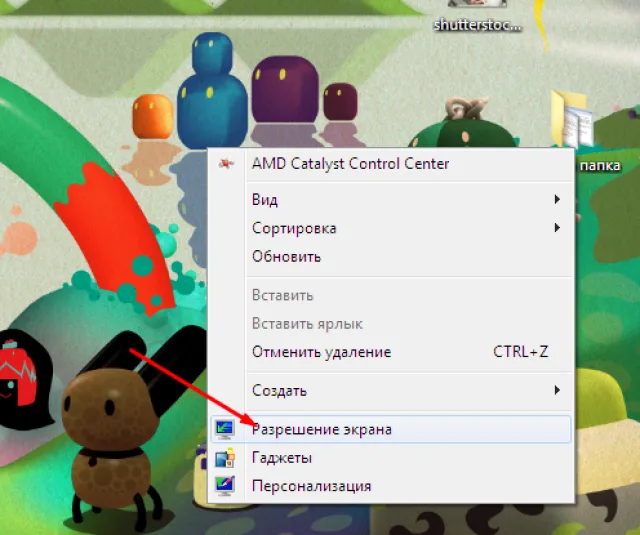The height and width of the screenshot is (535, 640).
Task: Select the Вставить menu entry
Action: coord(391,295)
